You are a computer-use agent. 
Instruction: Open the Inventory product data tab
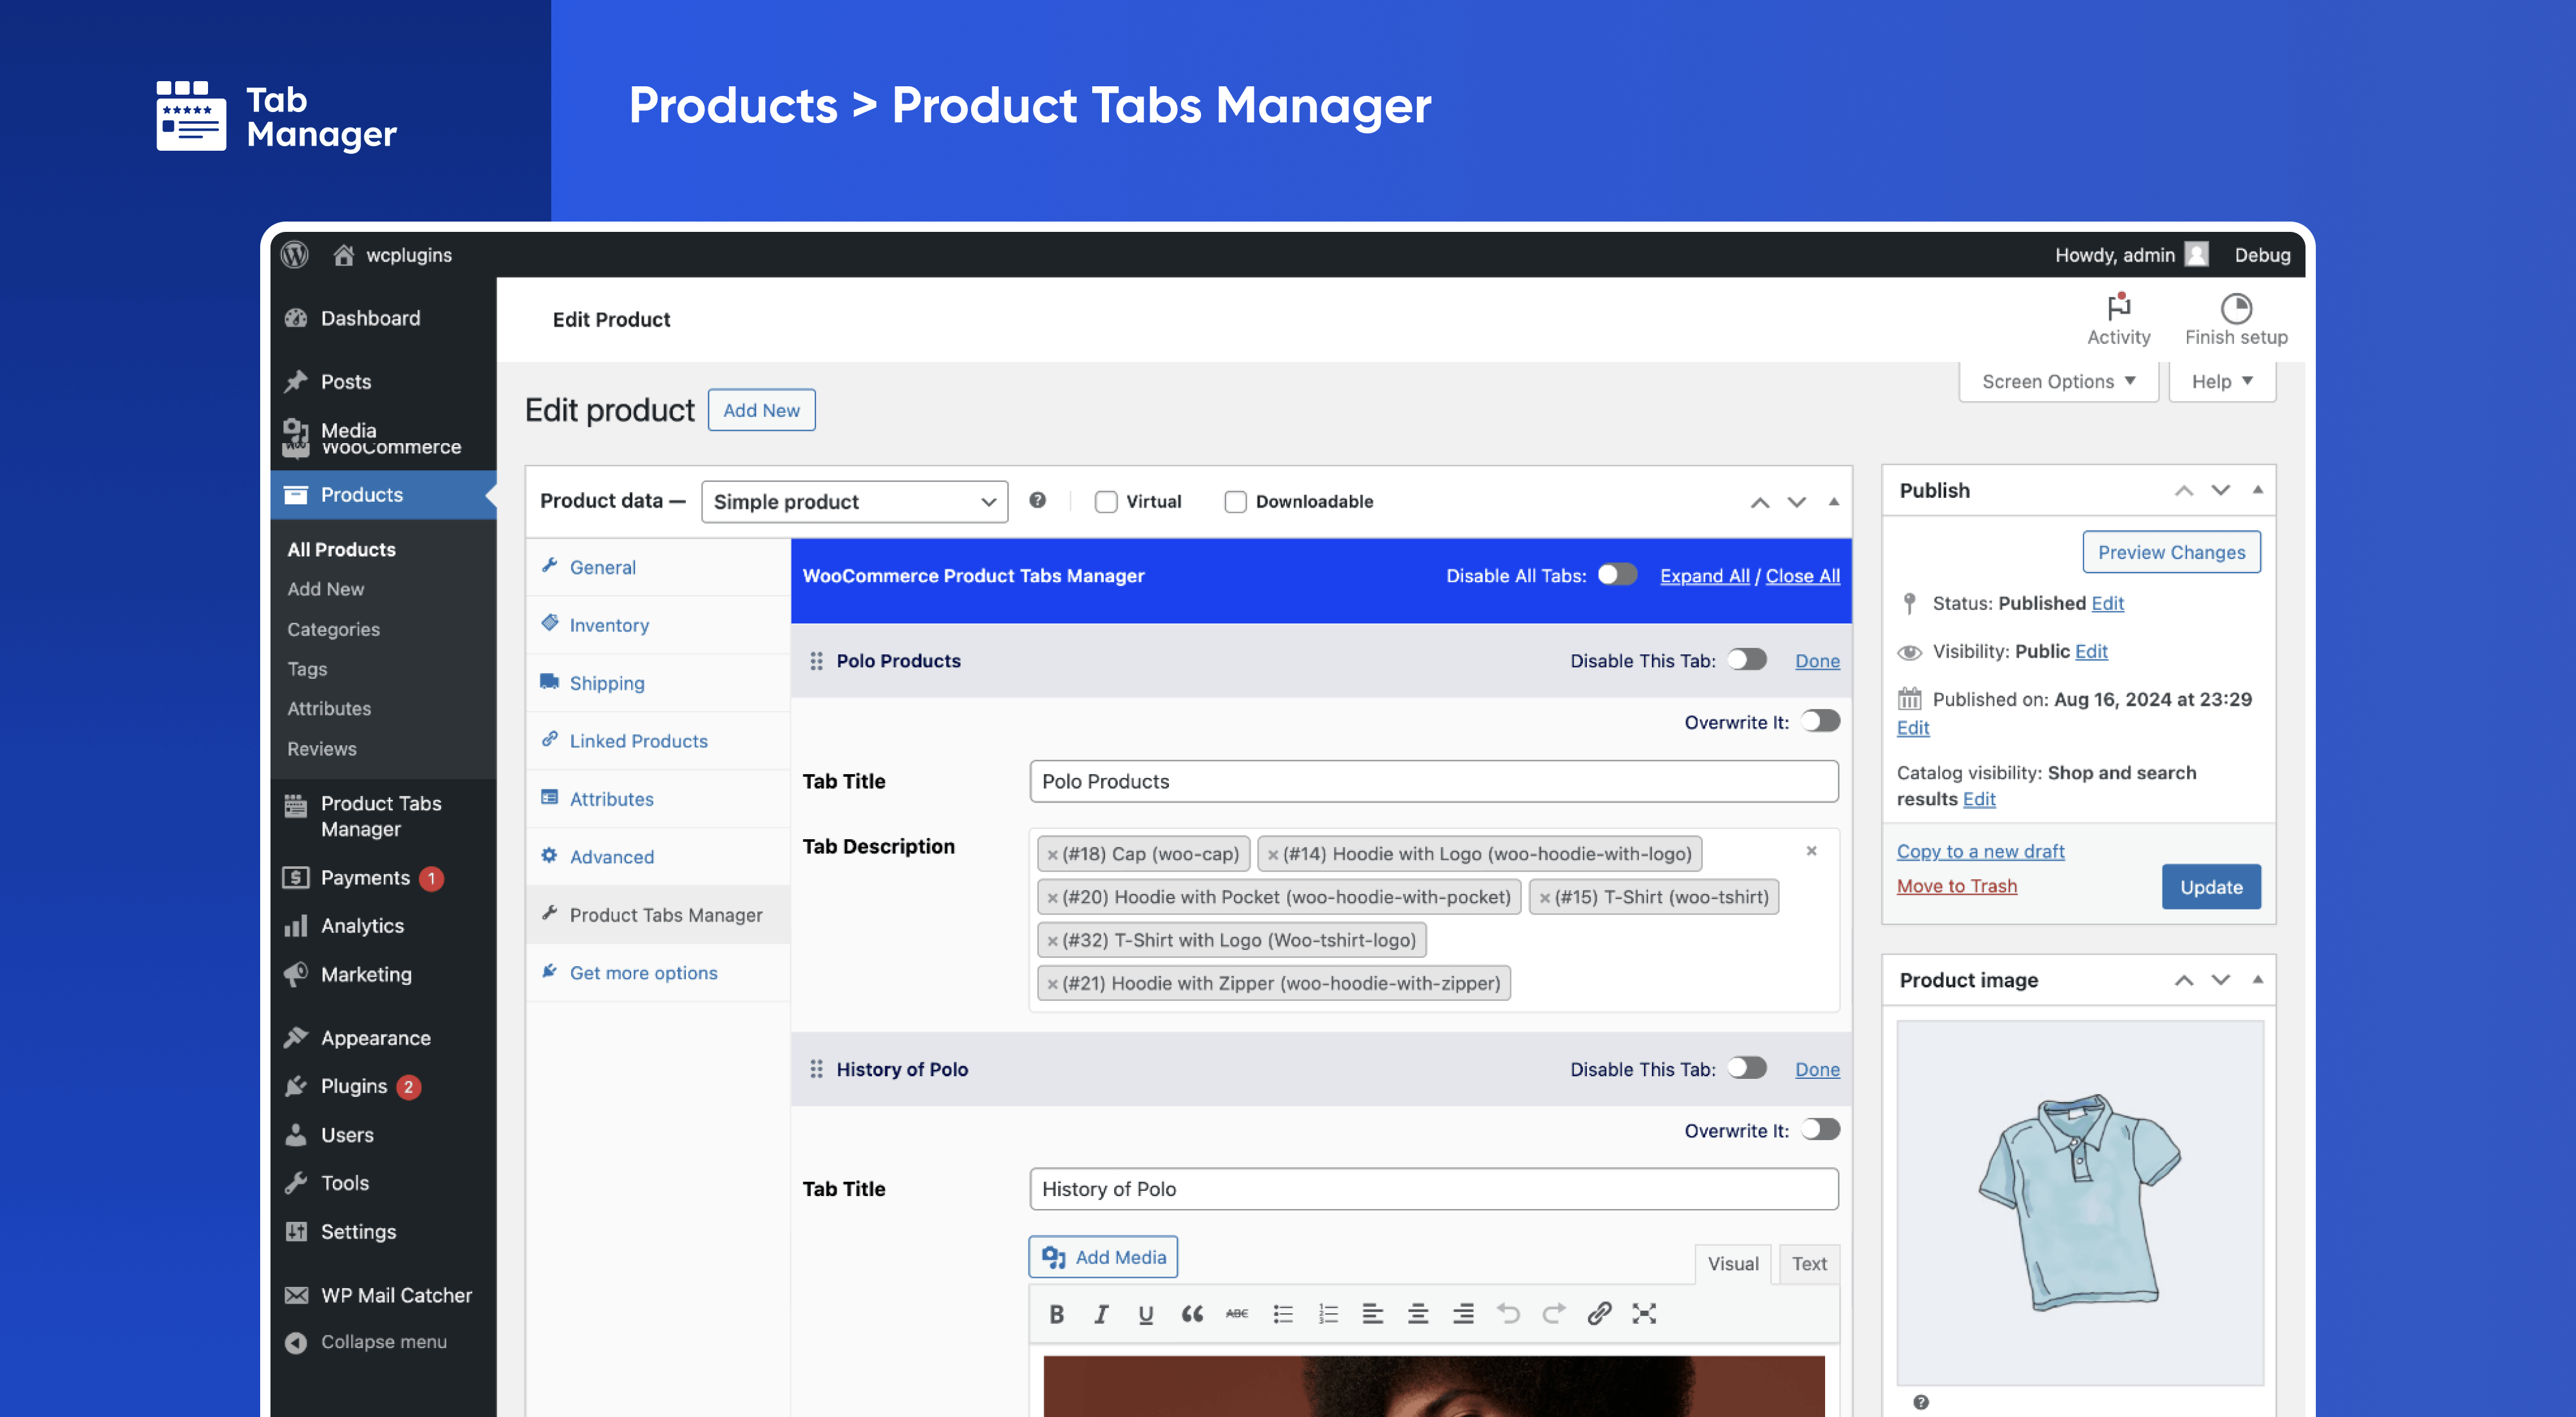tap(609, 625)
